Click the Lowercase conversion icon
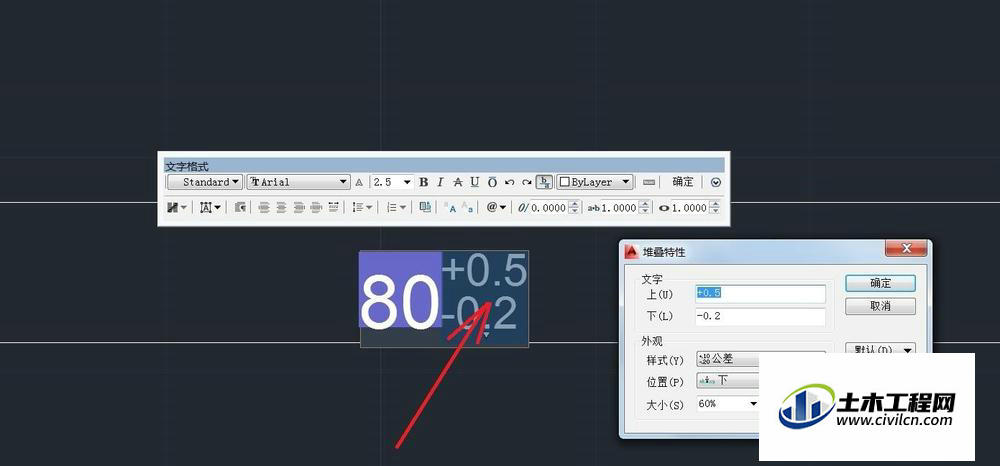Screen dimensions: 1000x466 click(x=467, y=208)
